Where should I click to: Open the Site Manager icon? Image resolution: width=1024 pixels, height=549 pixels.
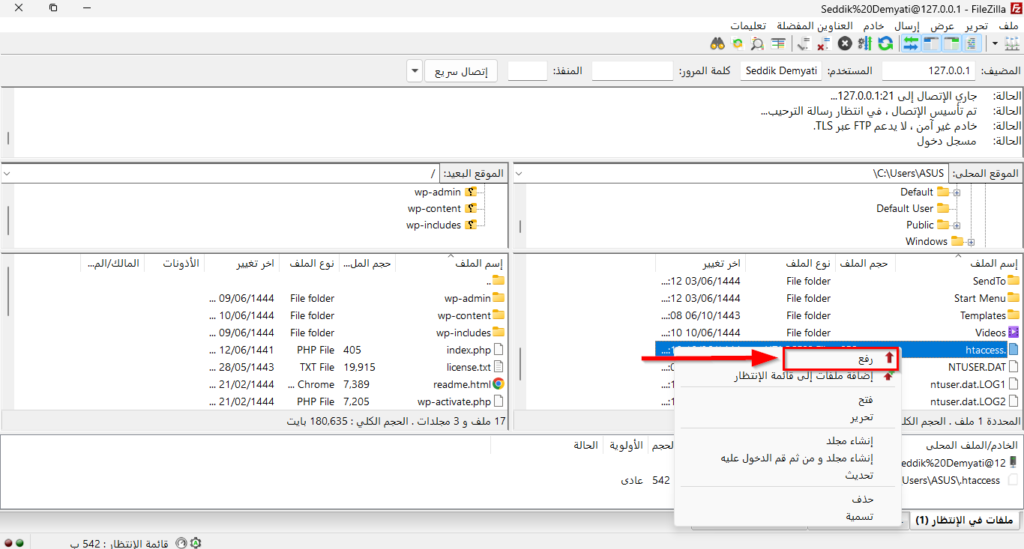1008,44
